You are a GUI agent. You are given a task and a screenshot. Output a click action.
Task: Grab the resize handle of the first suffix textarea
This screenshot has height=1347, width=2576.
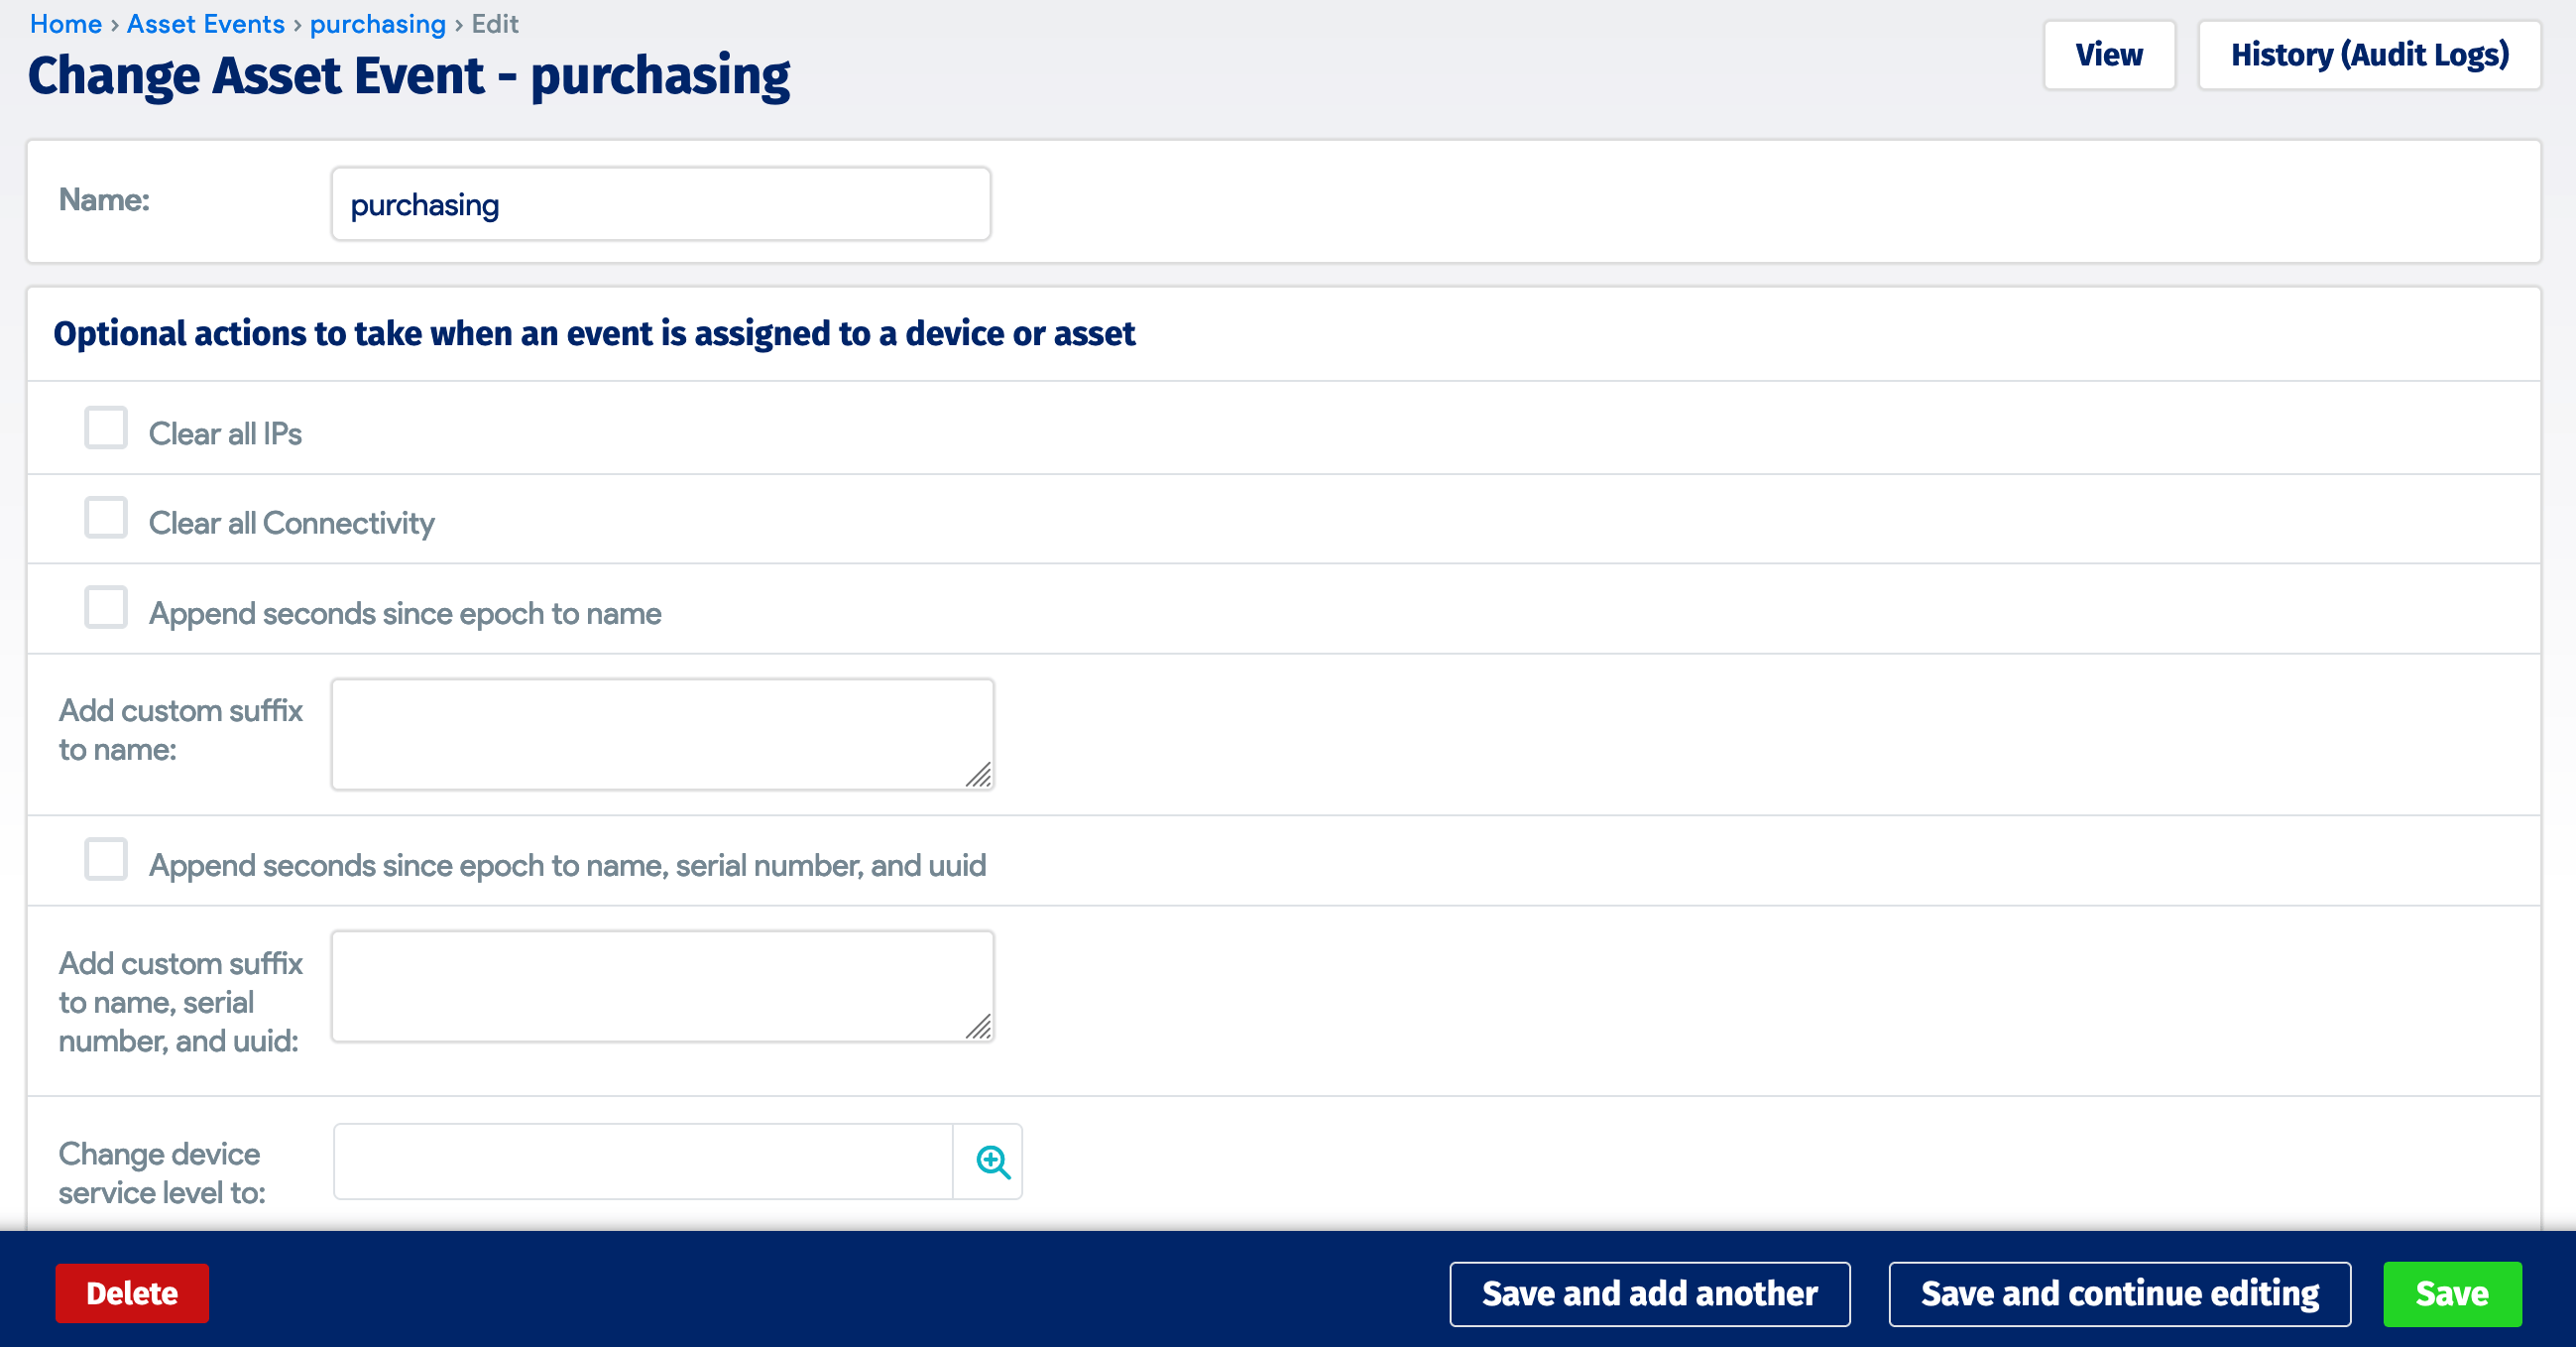[979, 775]
